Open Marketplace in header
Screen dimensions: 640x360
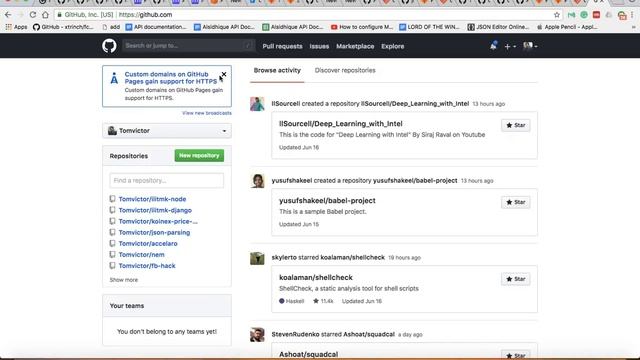pos(355,47)
